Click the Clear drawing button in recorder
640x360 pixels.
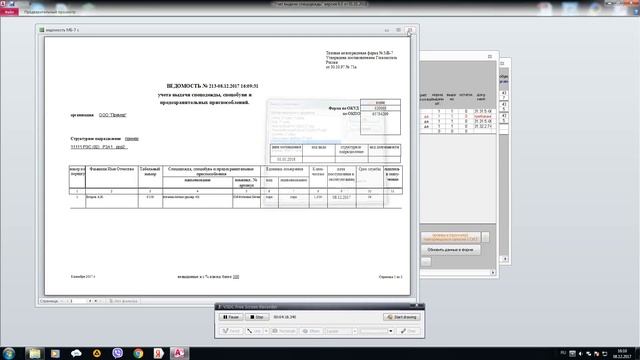tap(408, 331)
